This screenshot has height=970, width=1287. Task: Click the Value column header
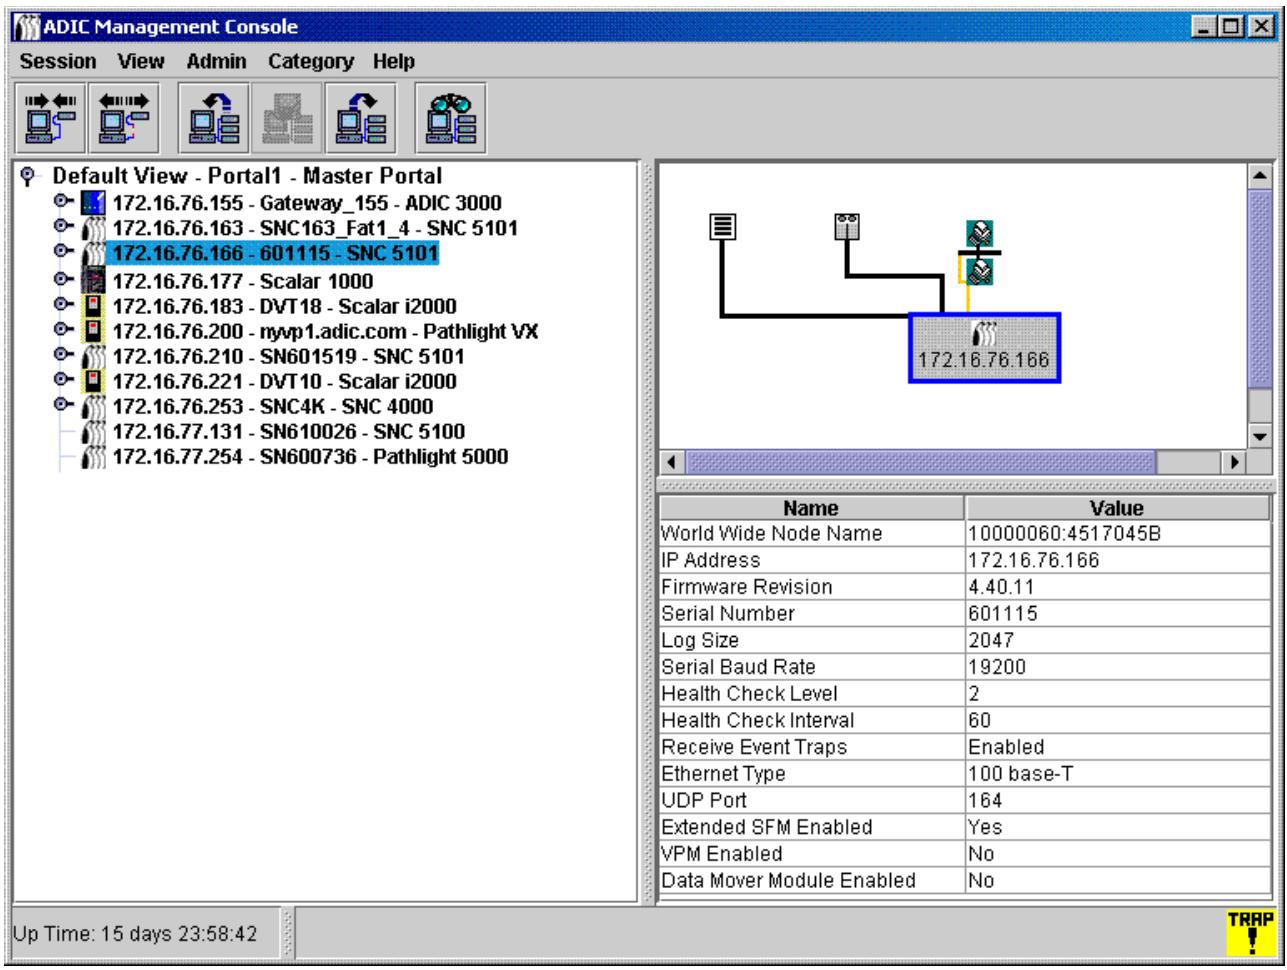click(1117, 508)
